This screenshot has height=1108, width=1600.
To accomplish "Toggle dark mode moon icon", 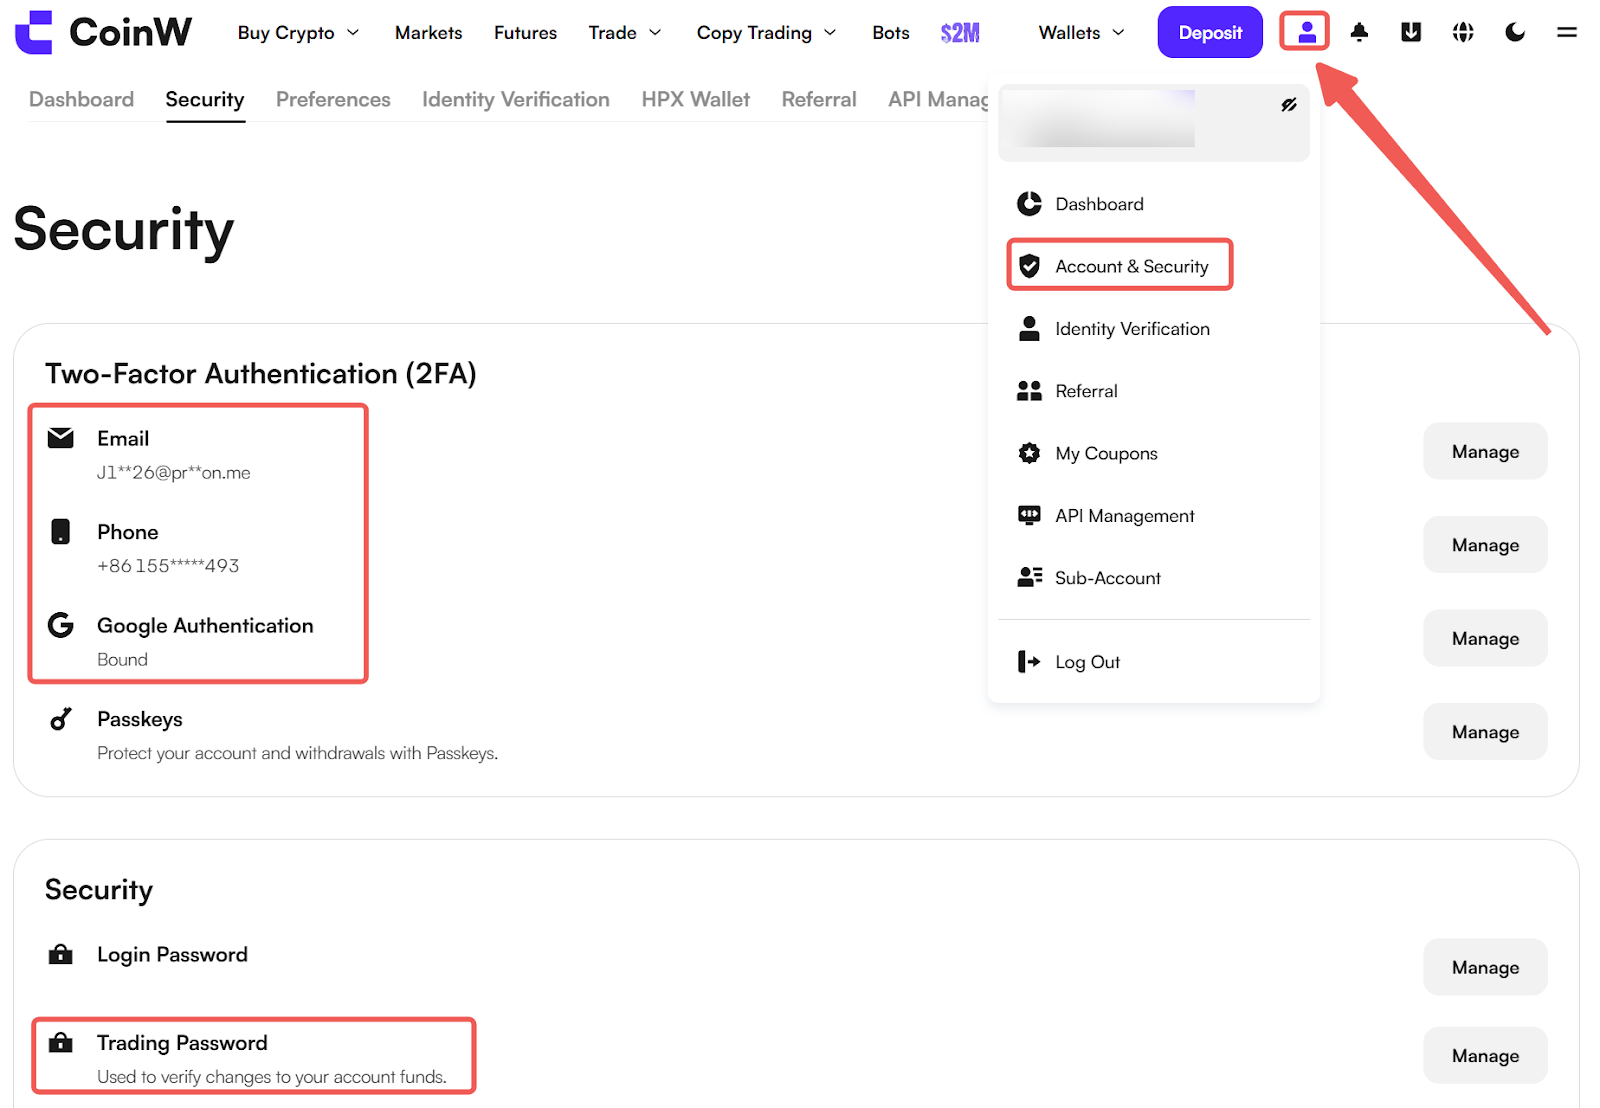I will 1515,32.
